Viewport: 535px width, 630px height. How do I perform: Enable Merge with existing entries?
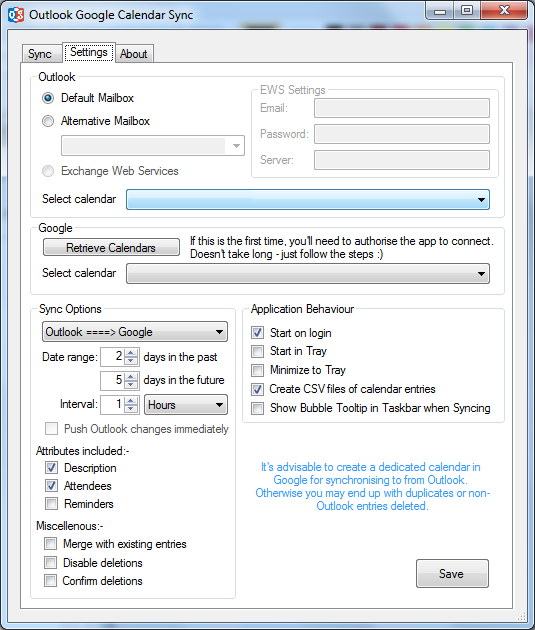[51, 544]
